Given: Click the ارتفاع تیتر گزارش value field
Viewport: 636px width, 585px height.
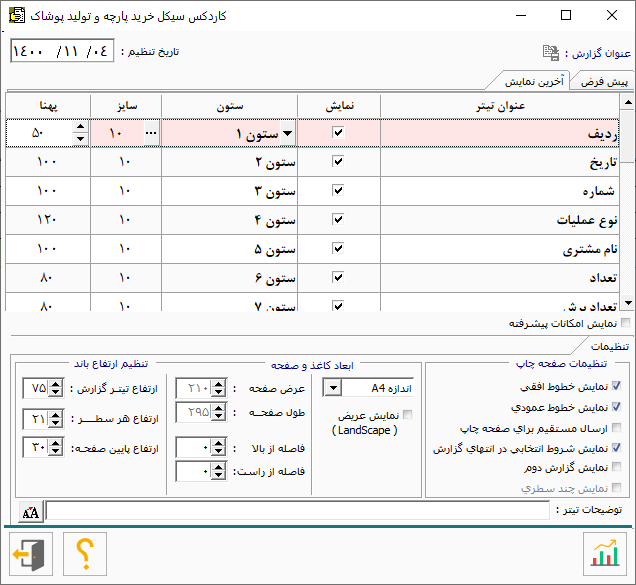Looking at the screenshot, I should point(37,388).
